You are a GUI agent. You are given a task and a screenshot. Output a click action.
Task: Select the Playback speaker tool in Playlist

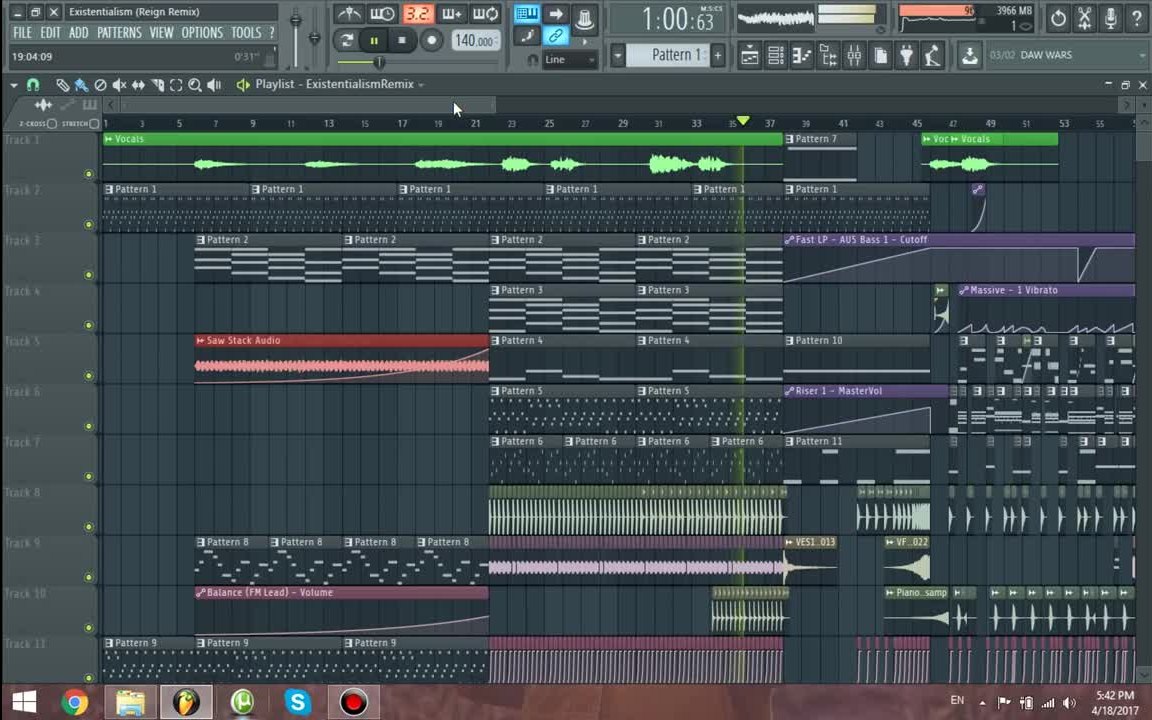214,85
